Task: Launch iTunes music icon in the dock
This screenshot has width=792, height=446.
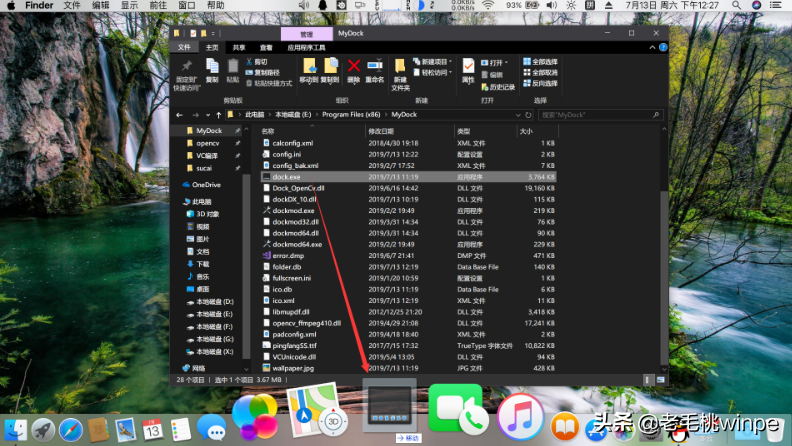Action: (520, 413)
